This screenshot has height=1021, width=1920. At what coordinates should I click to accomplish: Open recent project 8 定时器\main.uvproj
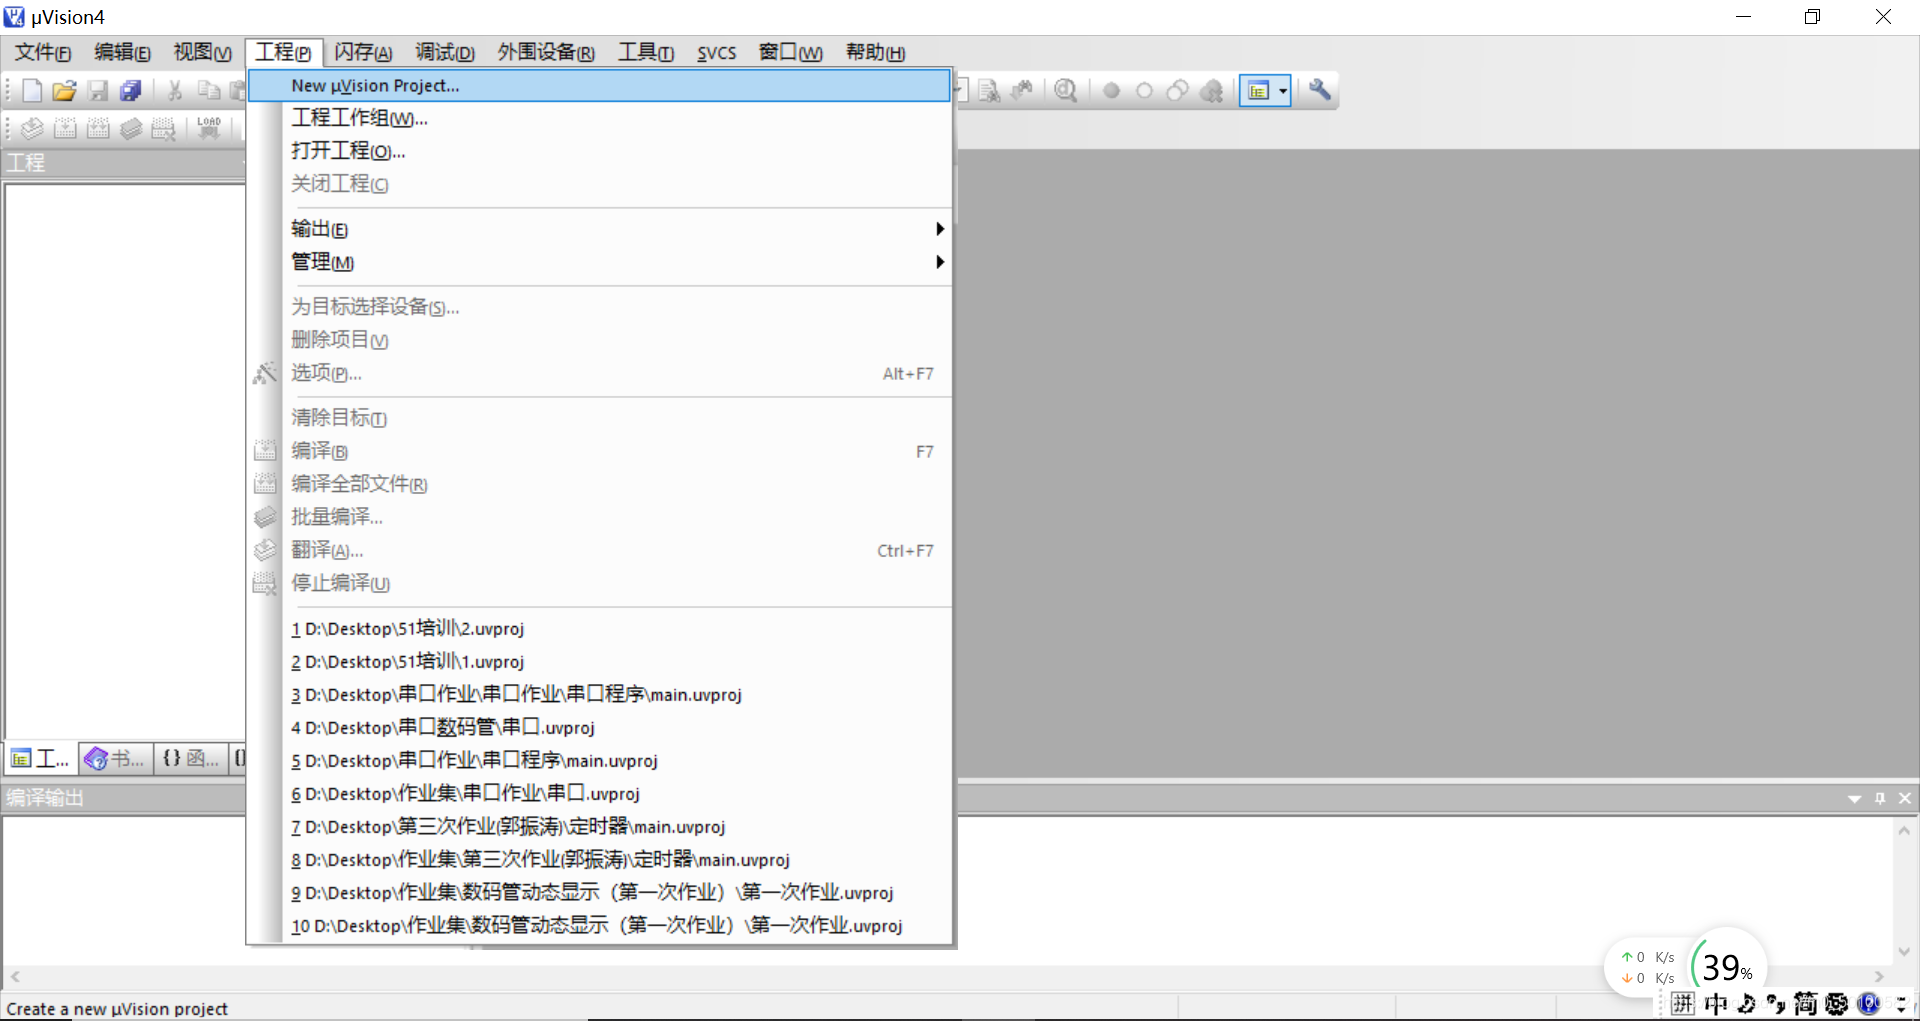click(599, 860)
